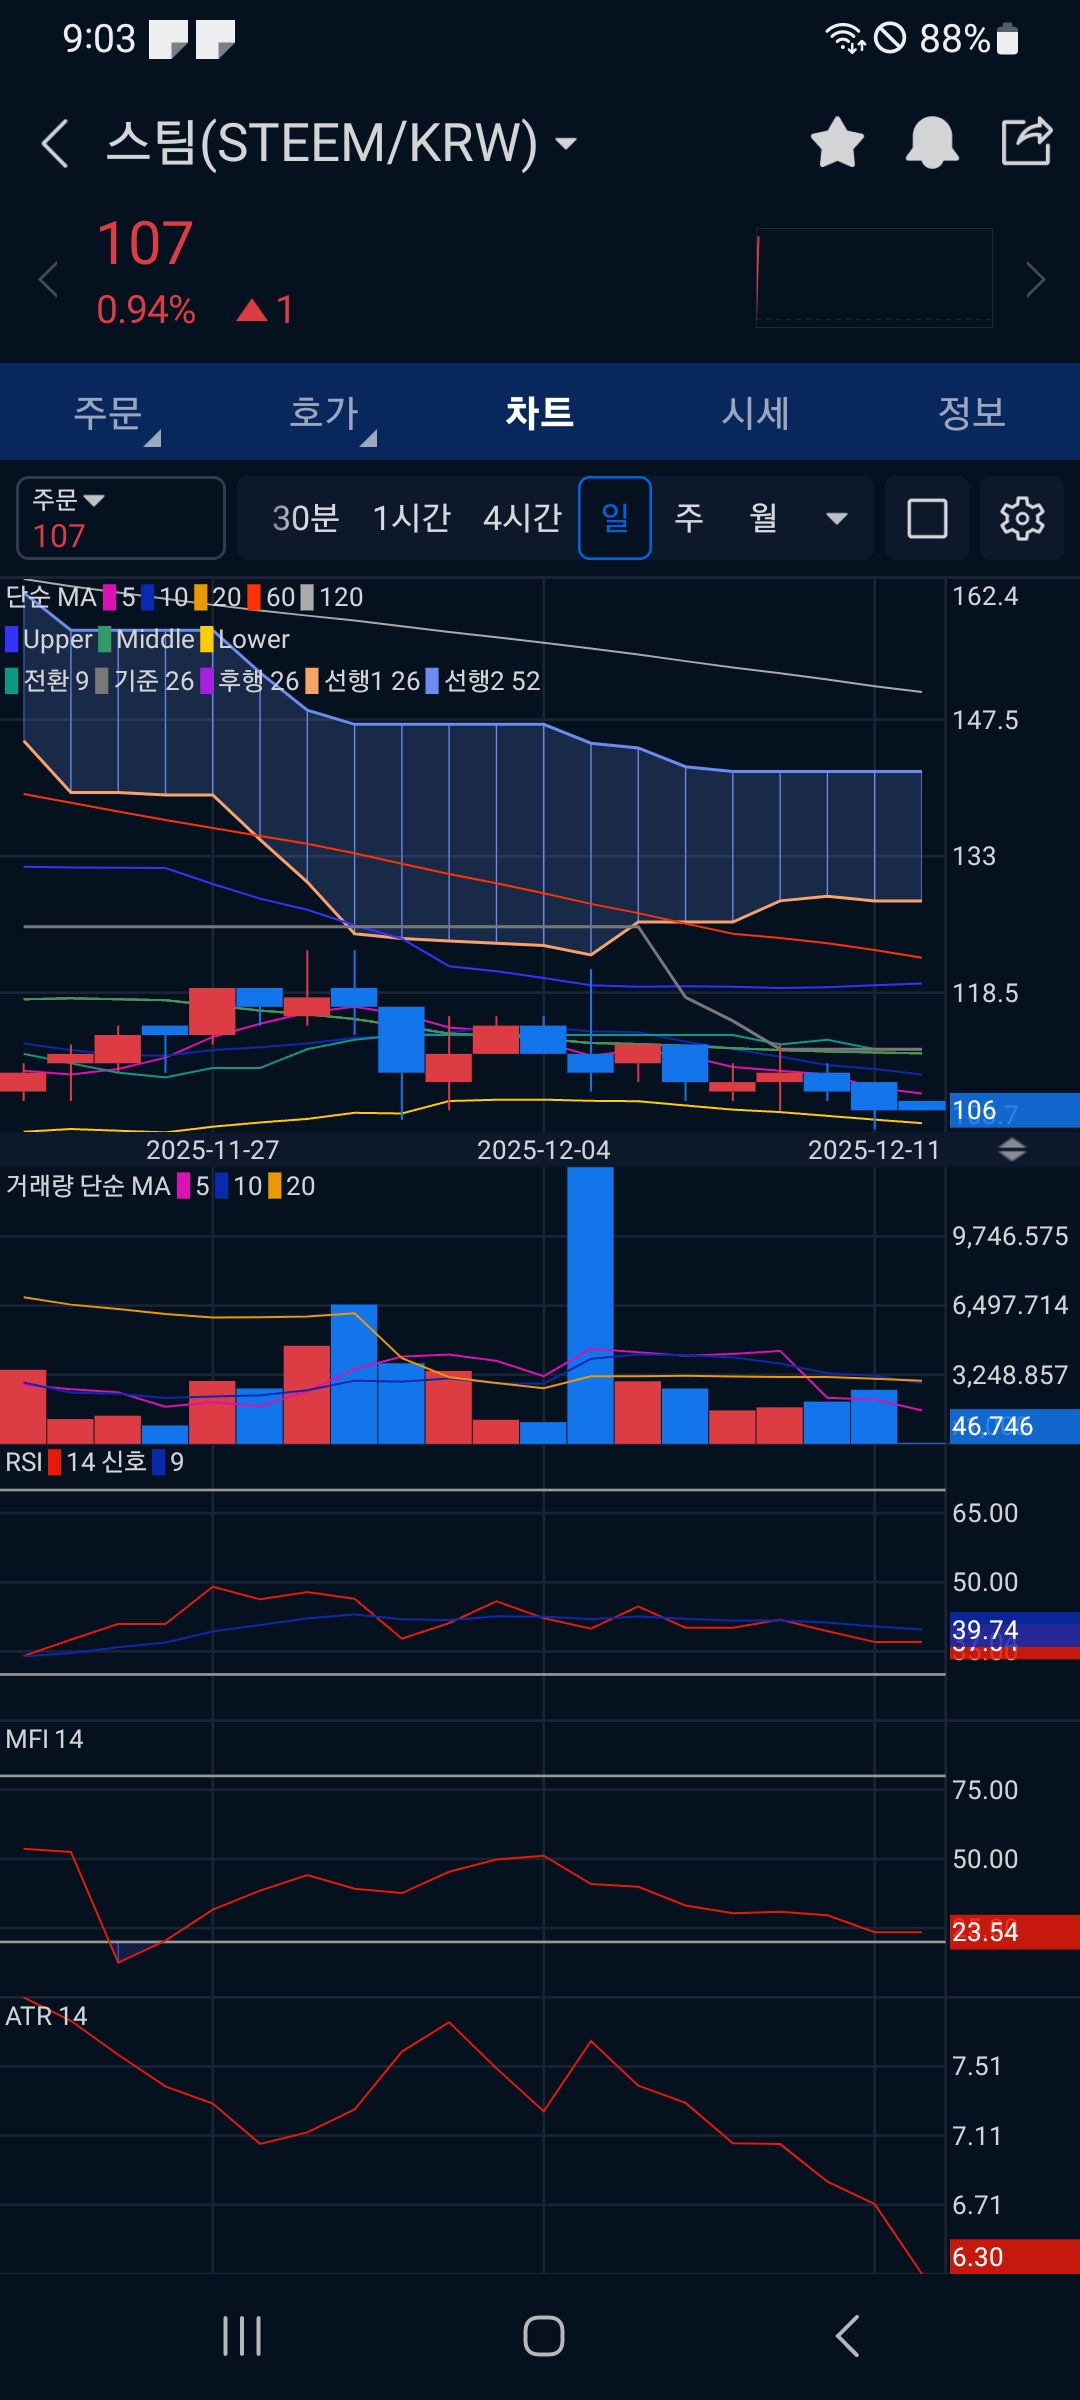This screenshot has width=1080, height=2400.
Task: Tap the share icon
Action: [x=1027, y=141]
